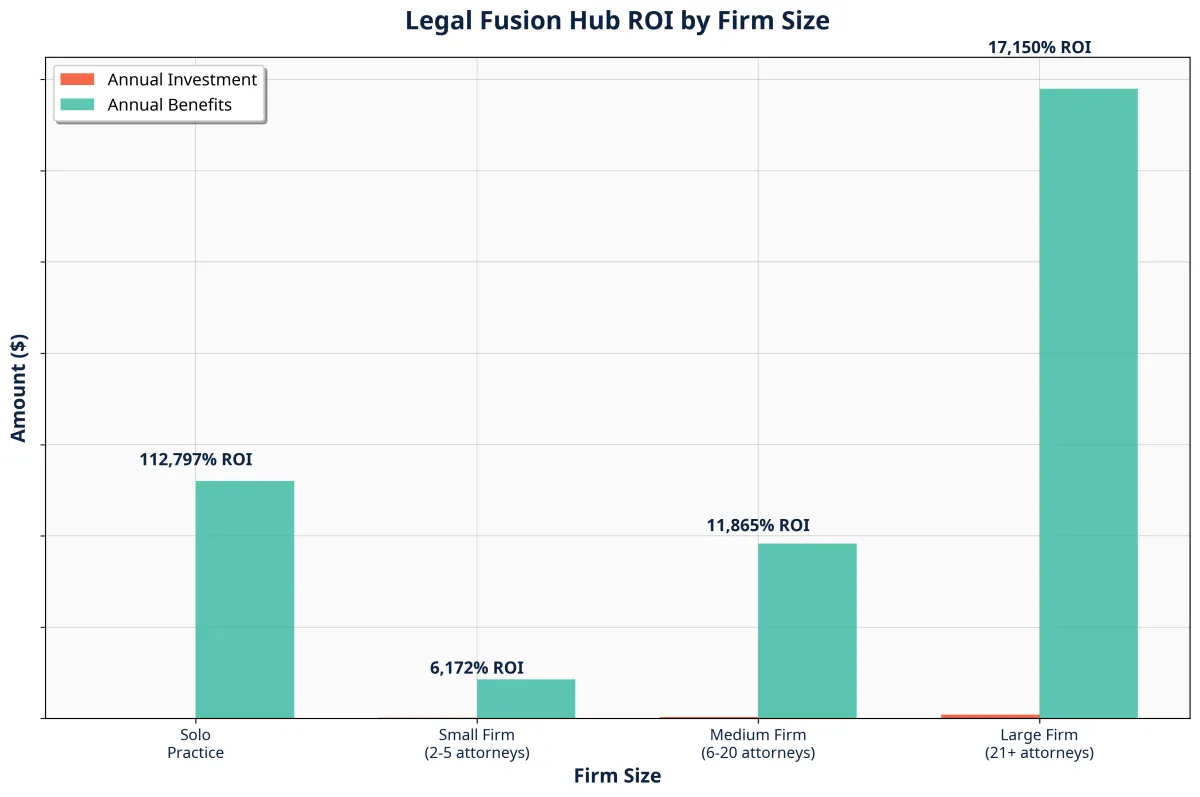The width and height of the screenshot is (1200, 797).
Task: Select the Annual Investment legend label
Action: click(x=182, y=79)
